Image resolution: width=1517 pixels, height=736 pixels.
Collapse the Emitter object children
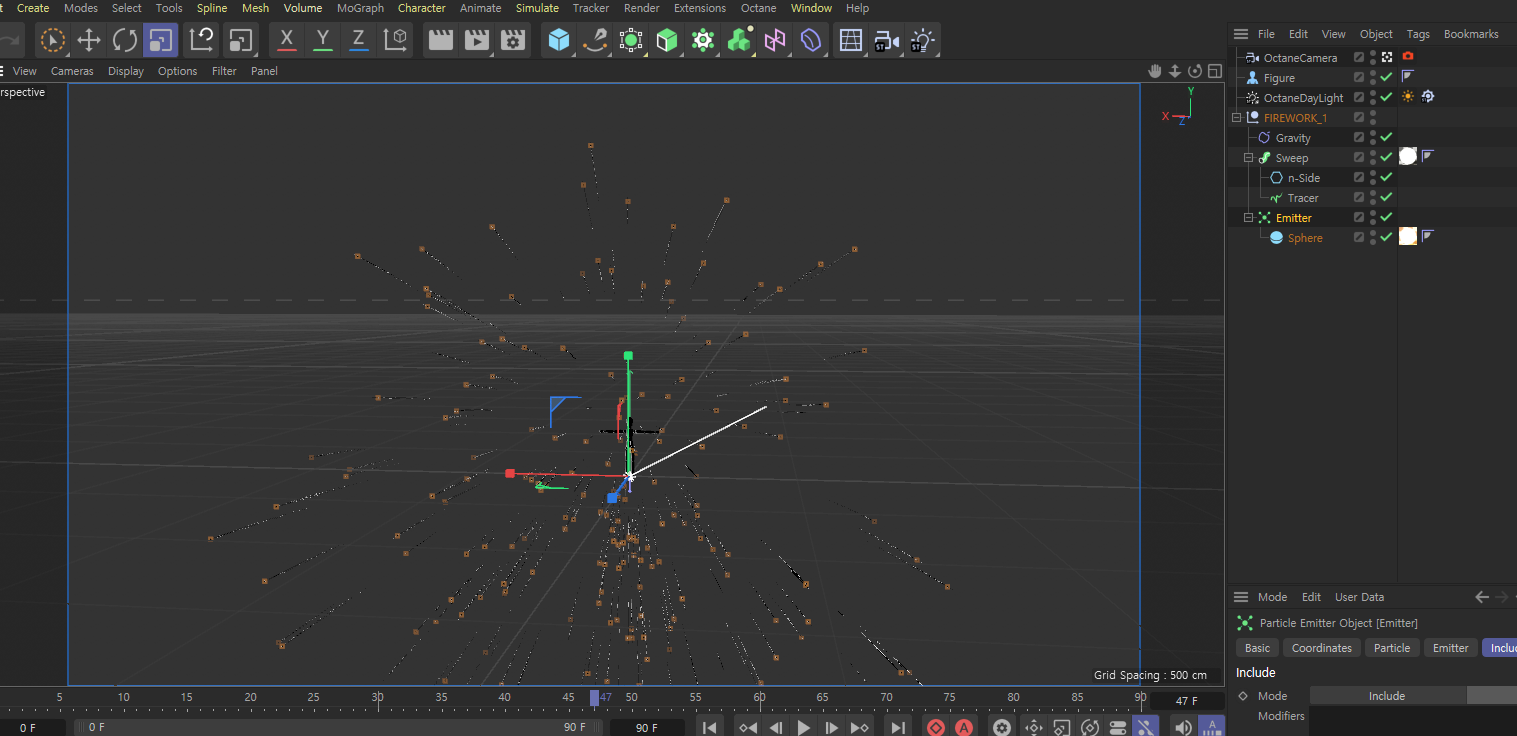[1249, 218]
